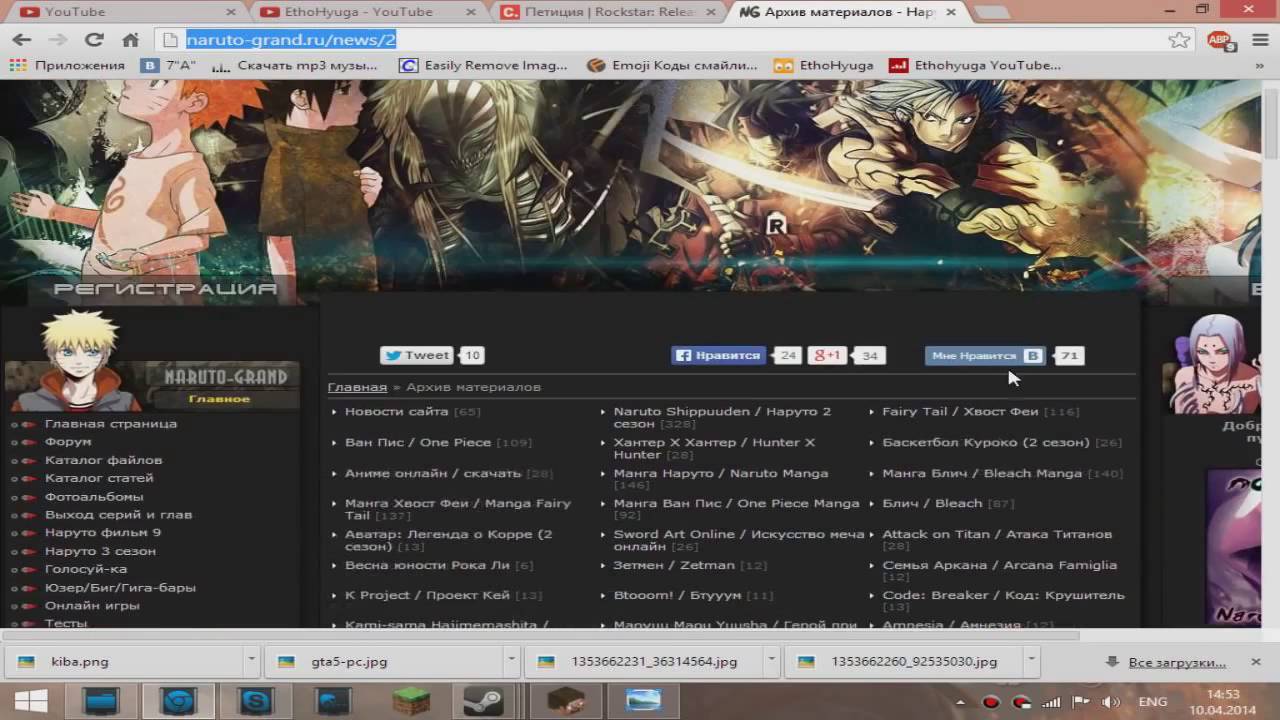1280x720 pixels.
Task: Click the Facebook Нравится button
Action: click(x=719, y=355)
